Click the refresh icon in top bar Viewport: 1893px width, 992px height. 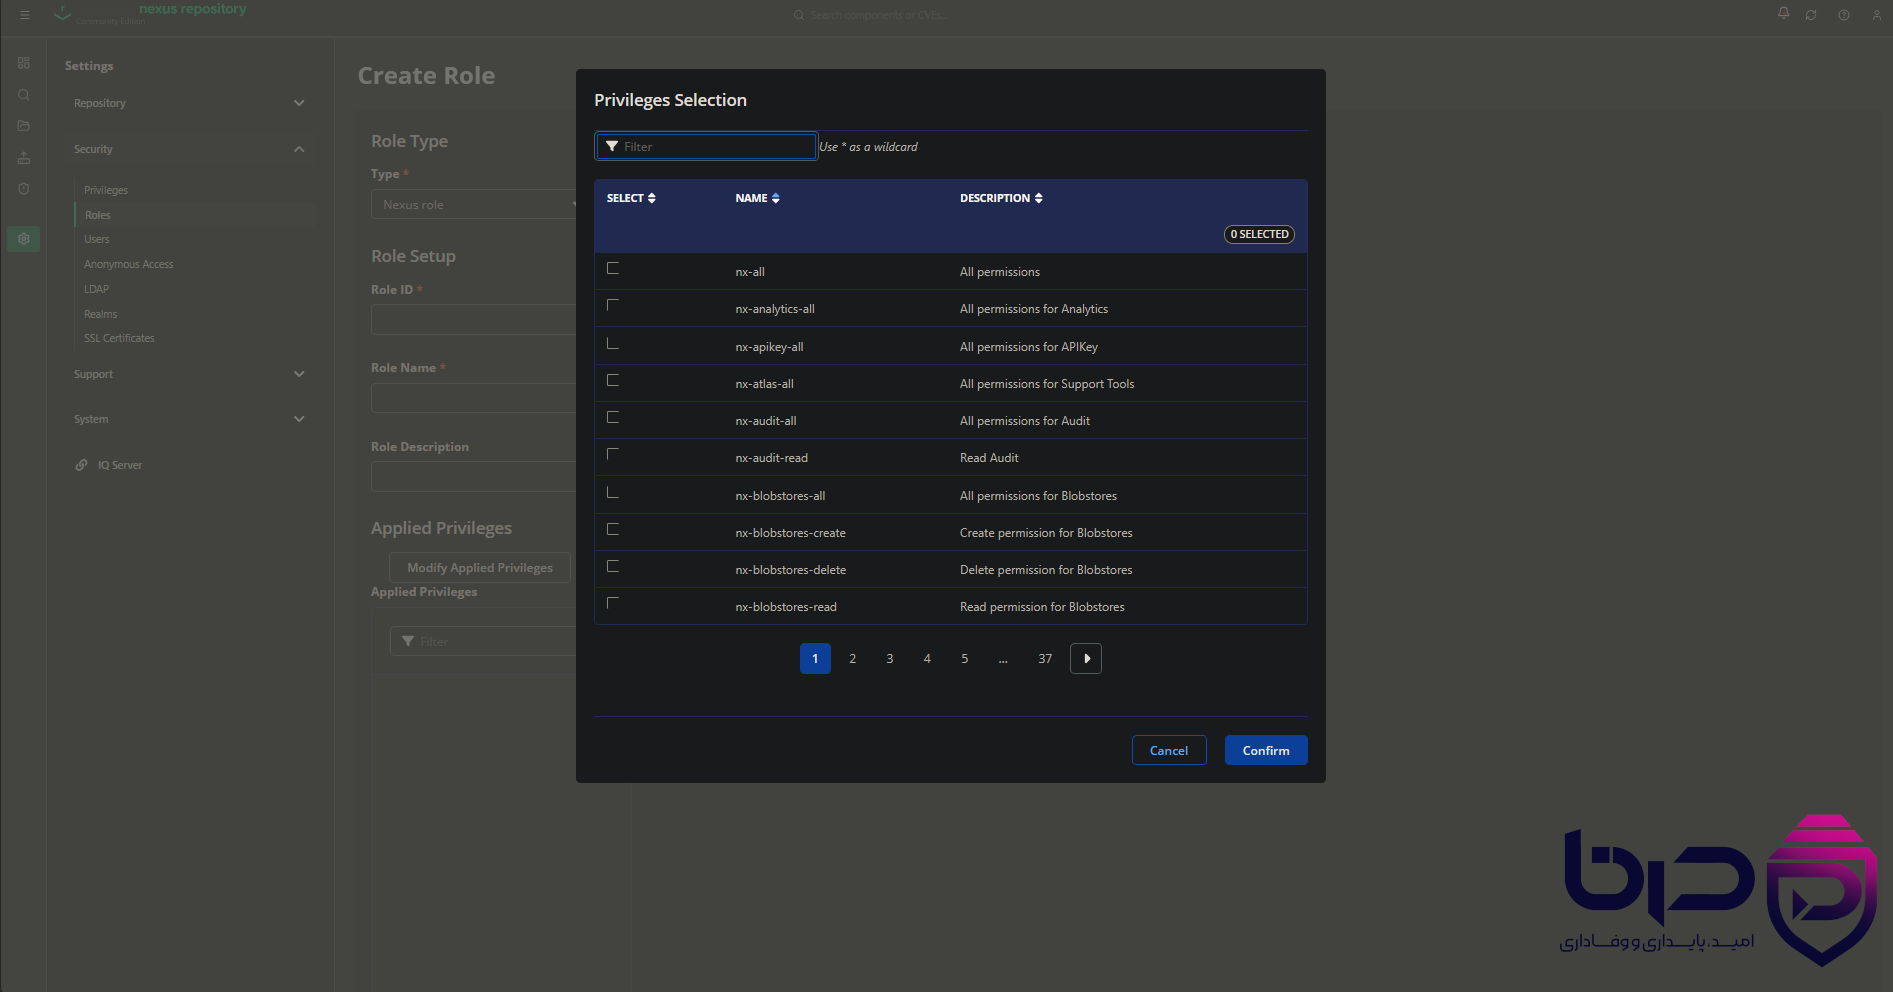pyautogui.click(x=1811, y=15)
